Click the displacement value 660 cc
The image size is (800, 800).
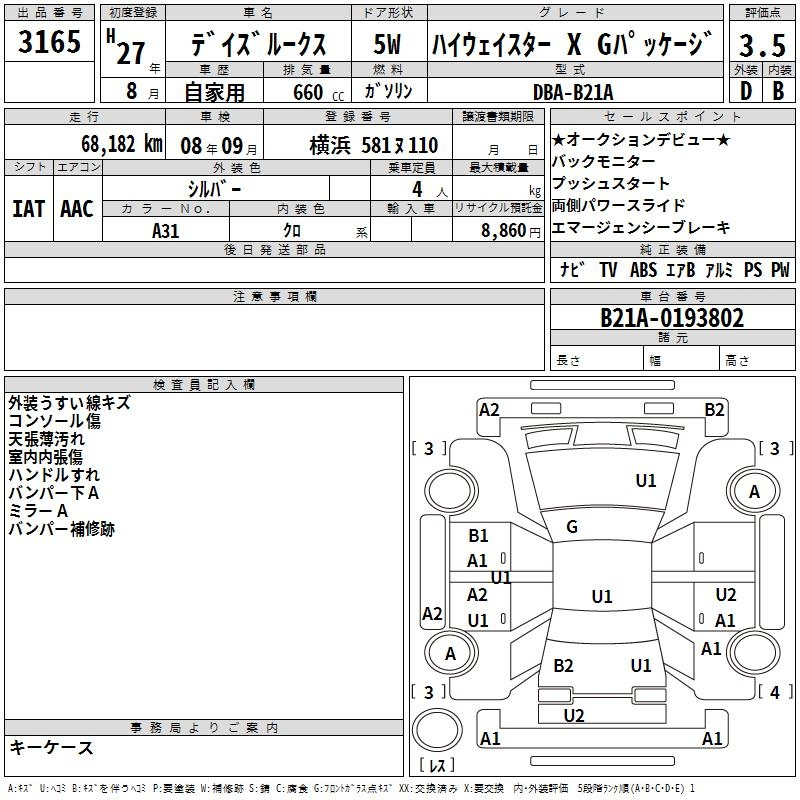(x=318, y=92)
